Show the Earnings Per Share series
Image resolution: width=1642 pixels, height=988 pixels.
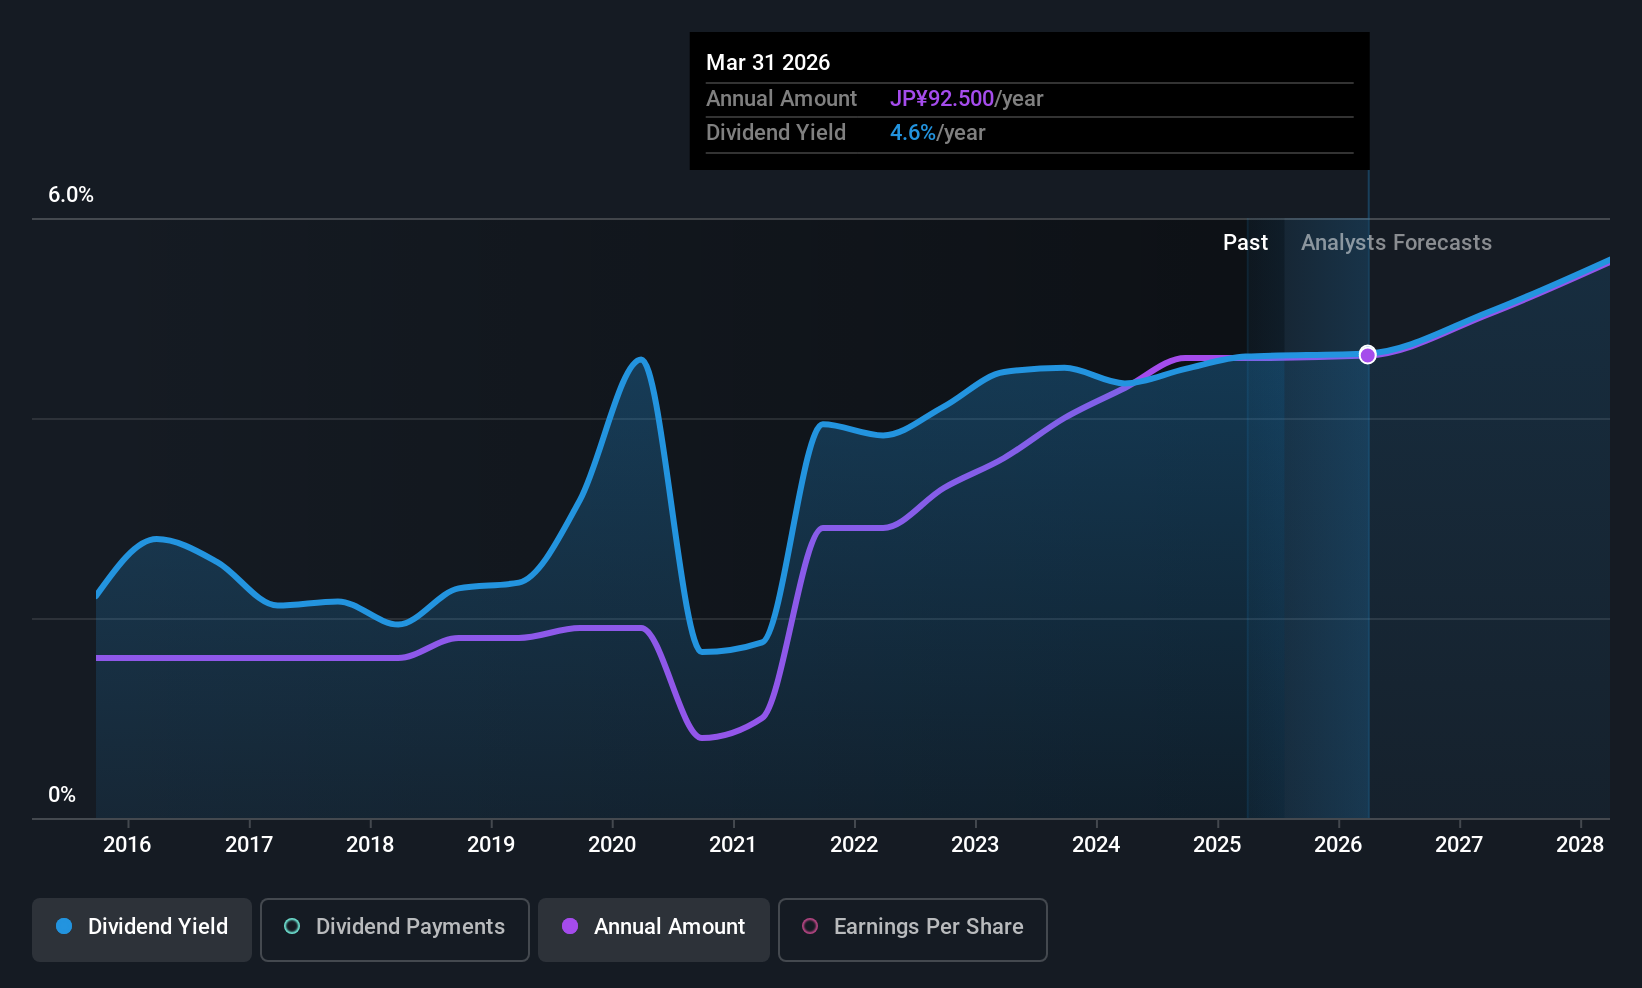(x=912, y=929)
